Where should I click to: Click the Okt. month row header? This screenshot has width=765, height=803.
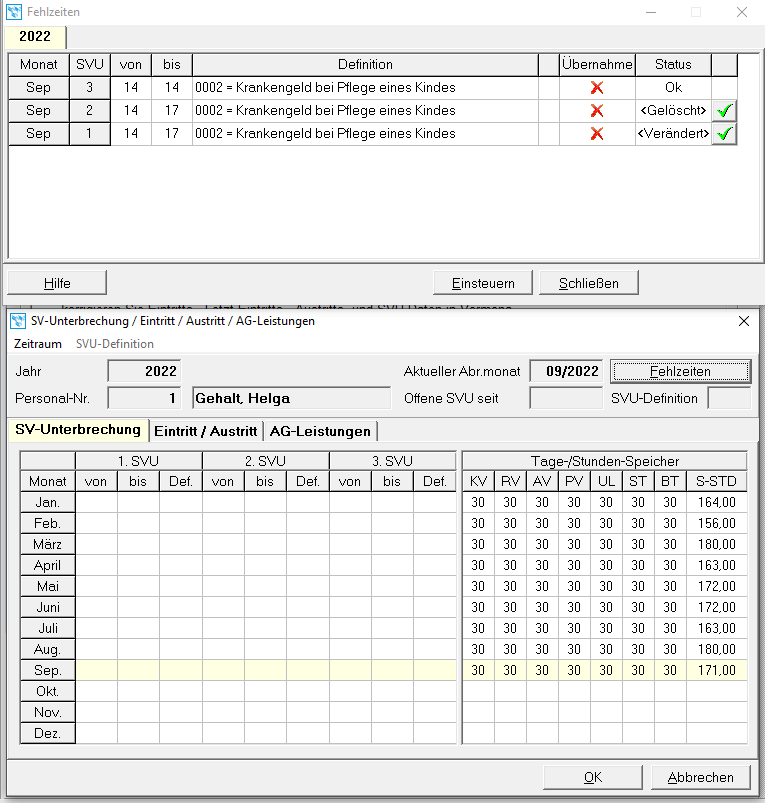tap(48, 691)
